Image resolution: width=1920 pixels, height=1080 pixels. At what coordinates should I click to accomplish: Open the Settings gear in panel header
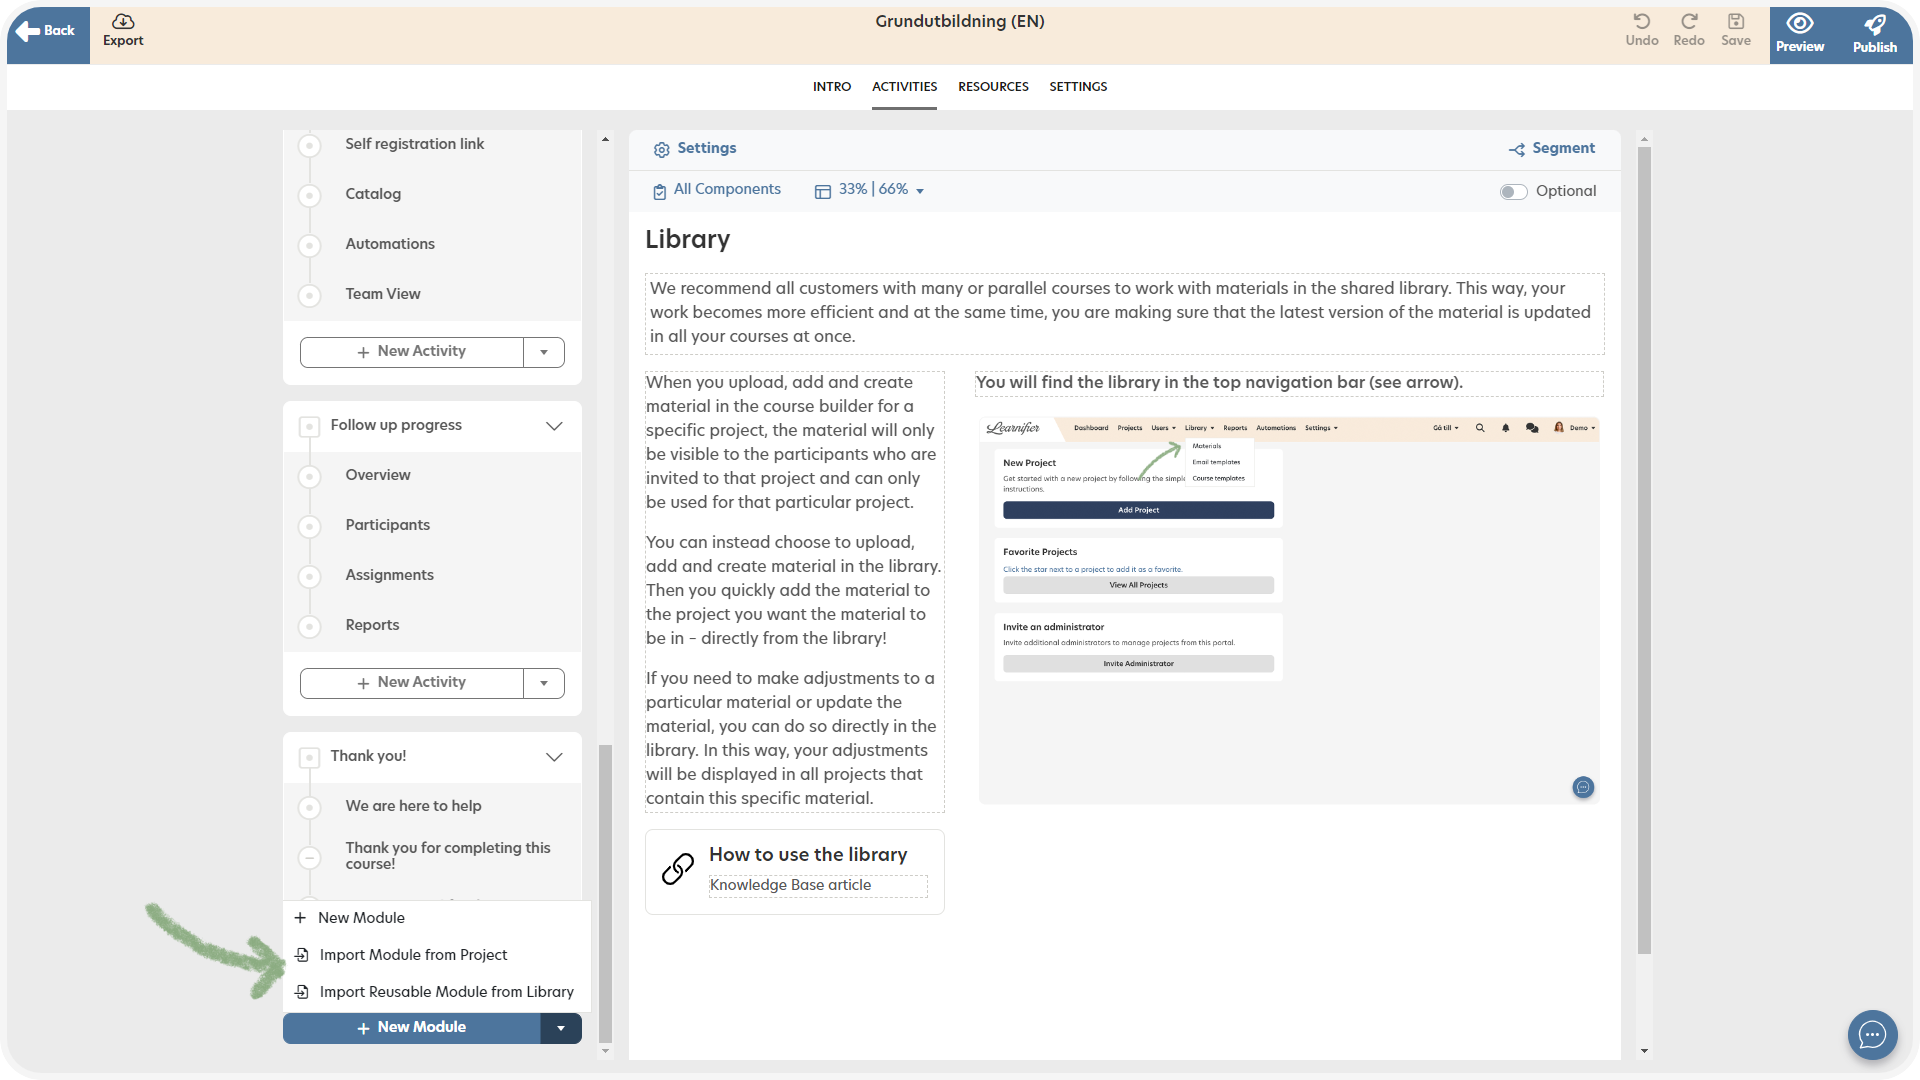[661, 149]
